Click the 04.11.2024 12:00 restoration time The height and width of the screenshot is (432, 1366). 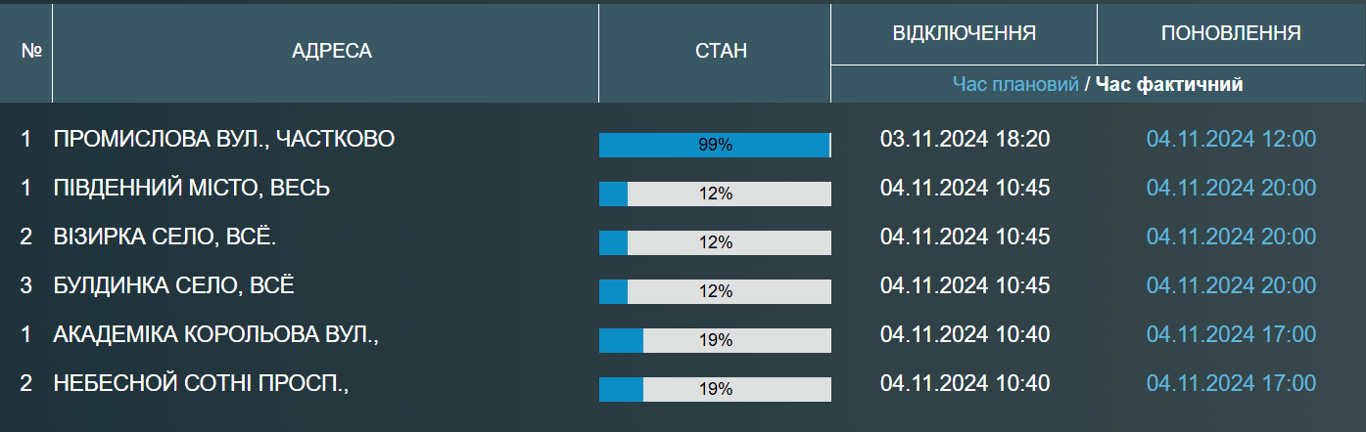[1231, 139]
